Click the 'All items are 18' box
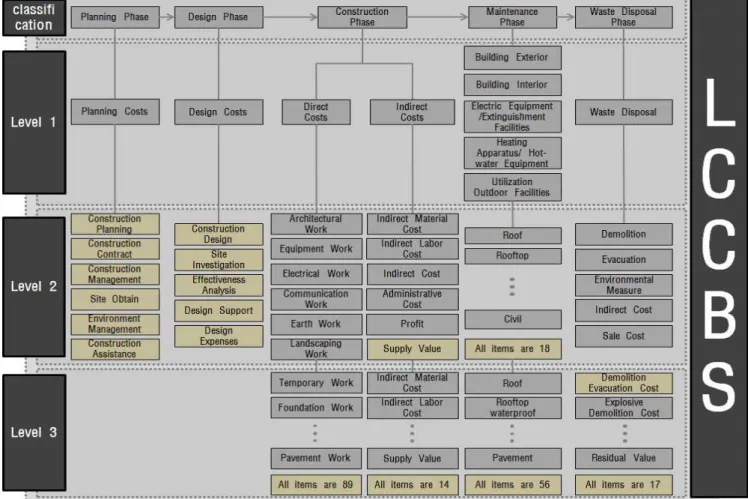The height and width of the screenshot is (499, 748). pyautogui.click(x=513, y=349)
